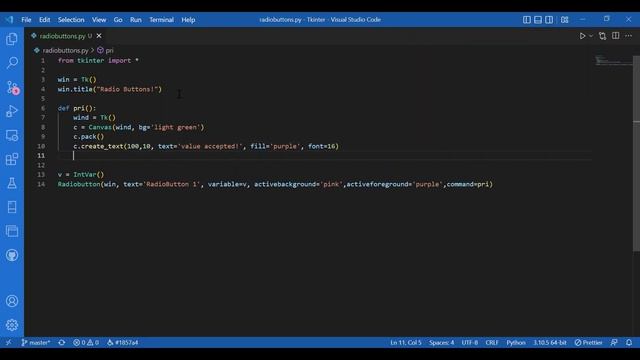Open the Testing flask view

click(x=12, y=183)
